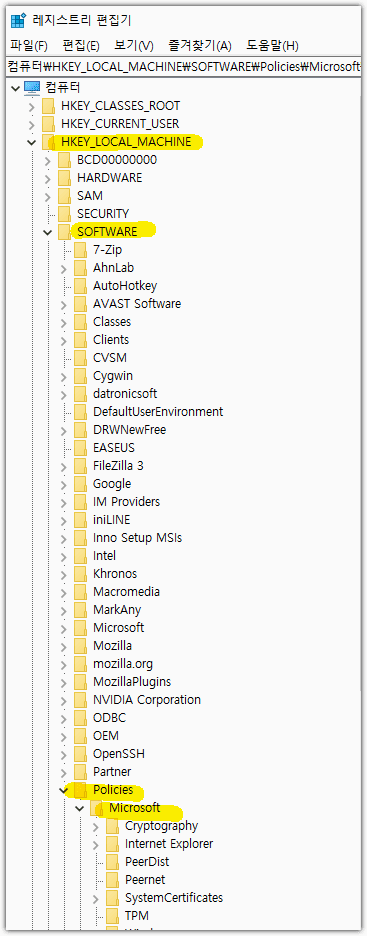The image size is (367, 936).
Task: Click the FileZilla 3 folder icon
Action: coord(81,466)
